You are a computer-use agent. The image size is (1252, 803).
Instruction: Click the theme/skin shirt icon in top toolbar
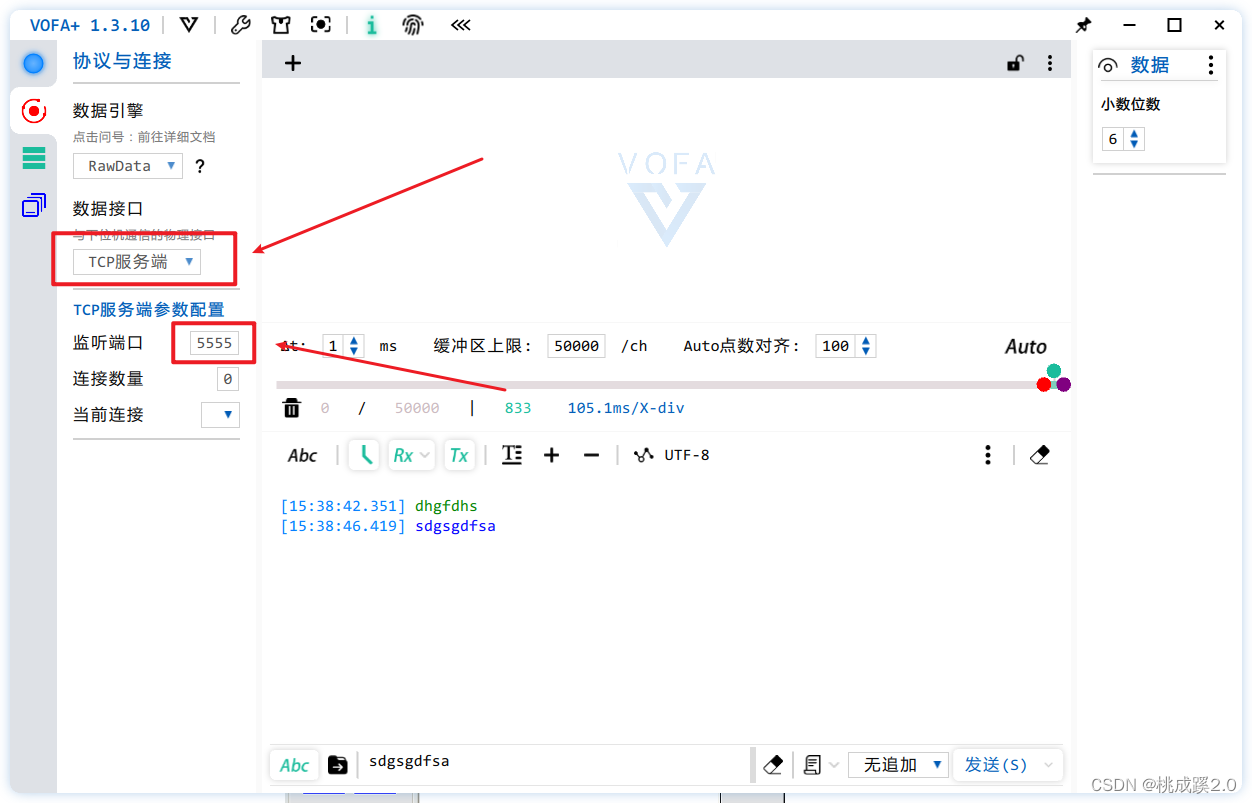(x=280, y=24)
